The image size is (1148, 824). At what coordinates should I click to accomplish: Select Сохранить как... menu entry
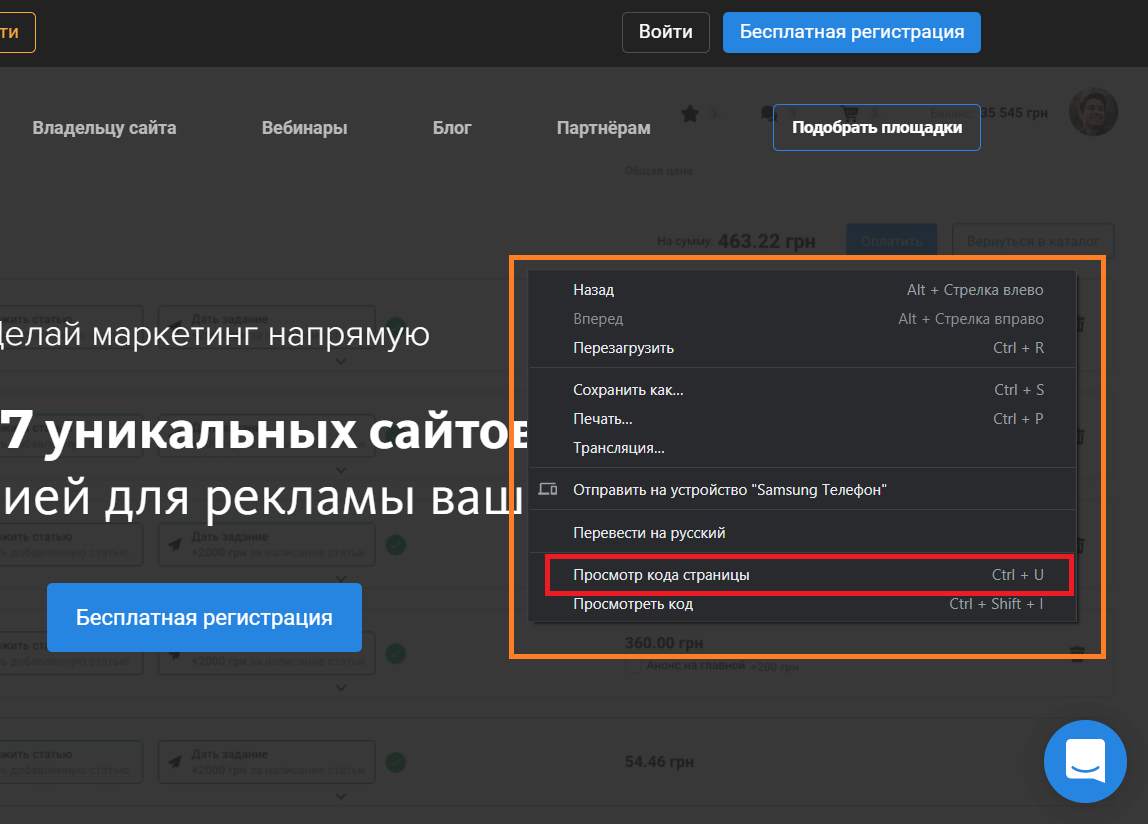tap(628, 390)
